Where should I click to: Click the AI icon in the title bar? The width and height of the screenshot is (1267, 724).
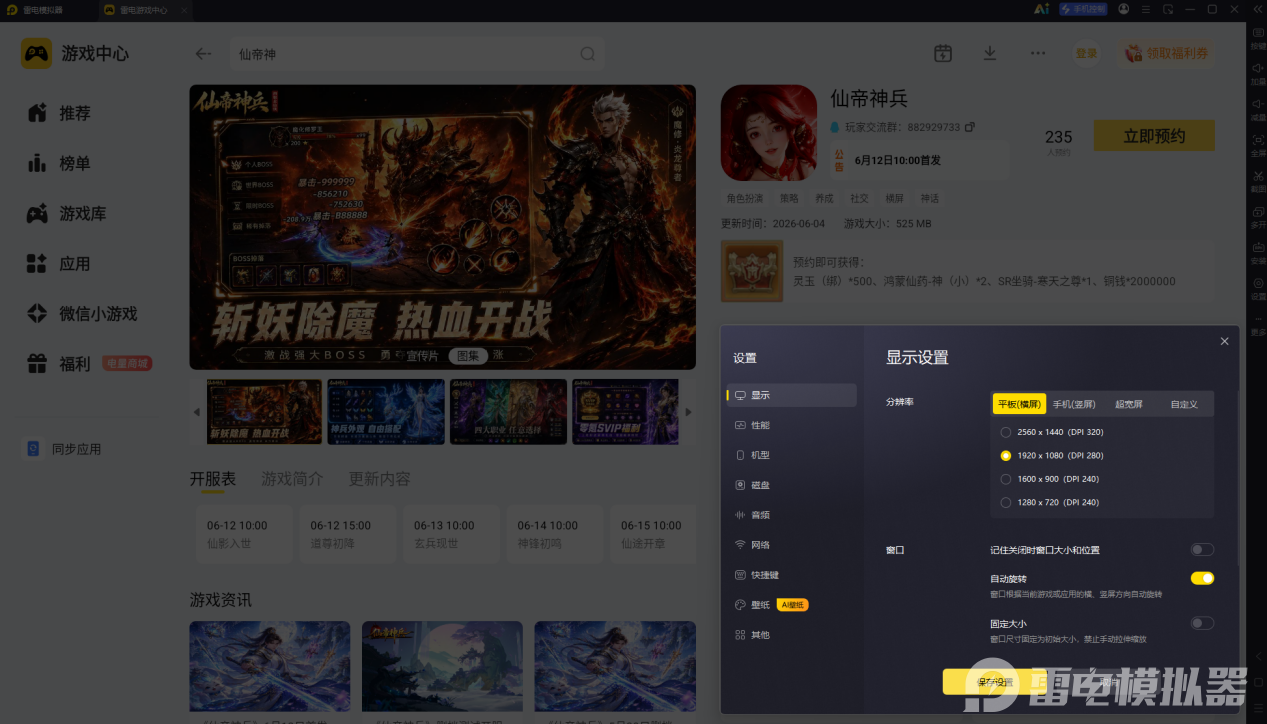click(1040, 9)
